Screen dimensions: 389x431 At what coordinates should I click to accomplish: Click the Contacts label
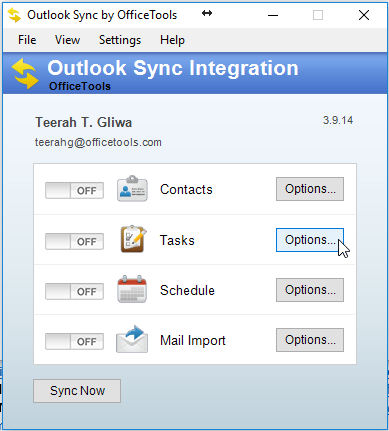186,189
